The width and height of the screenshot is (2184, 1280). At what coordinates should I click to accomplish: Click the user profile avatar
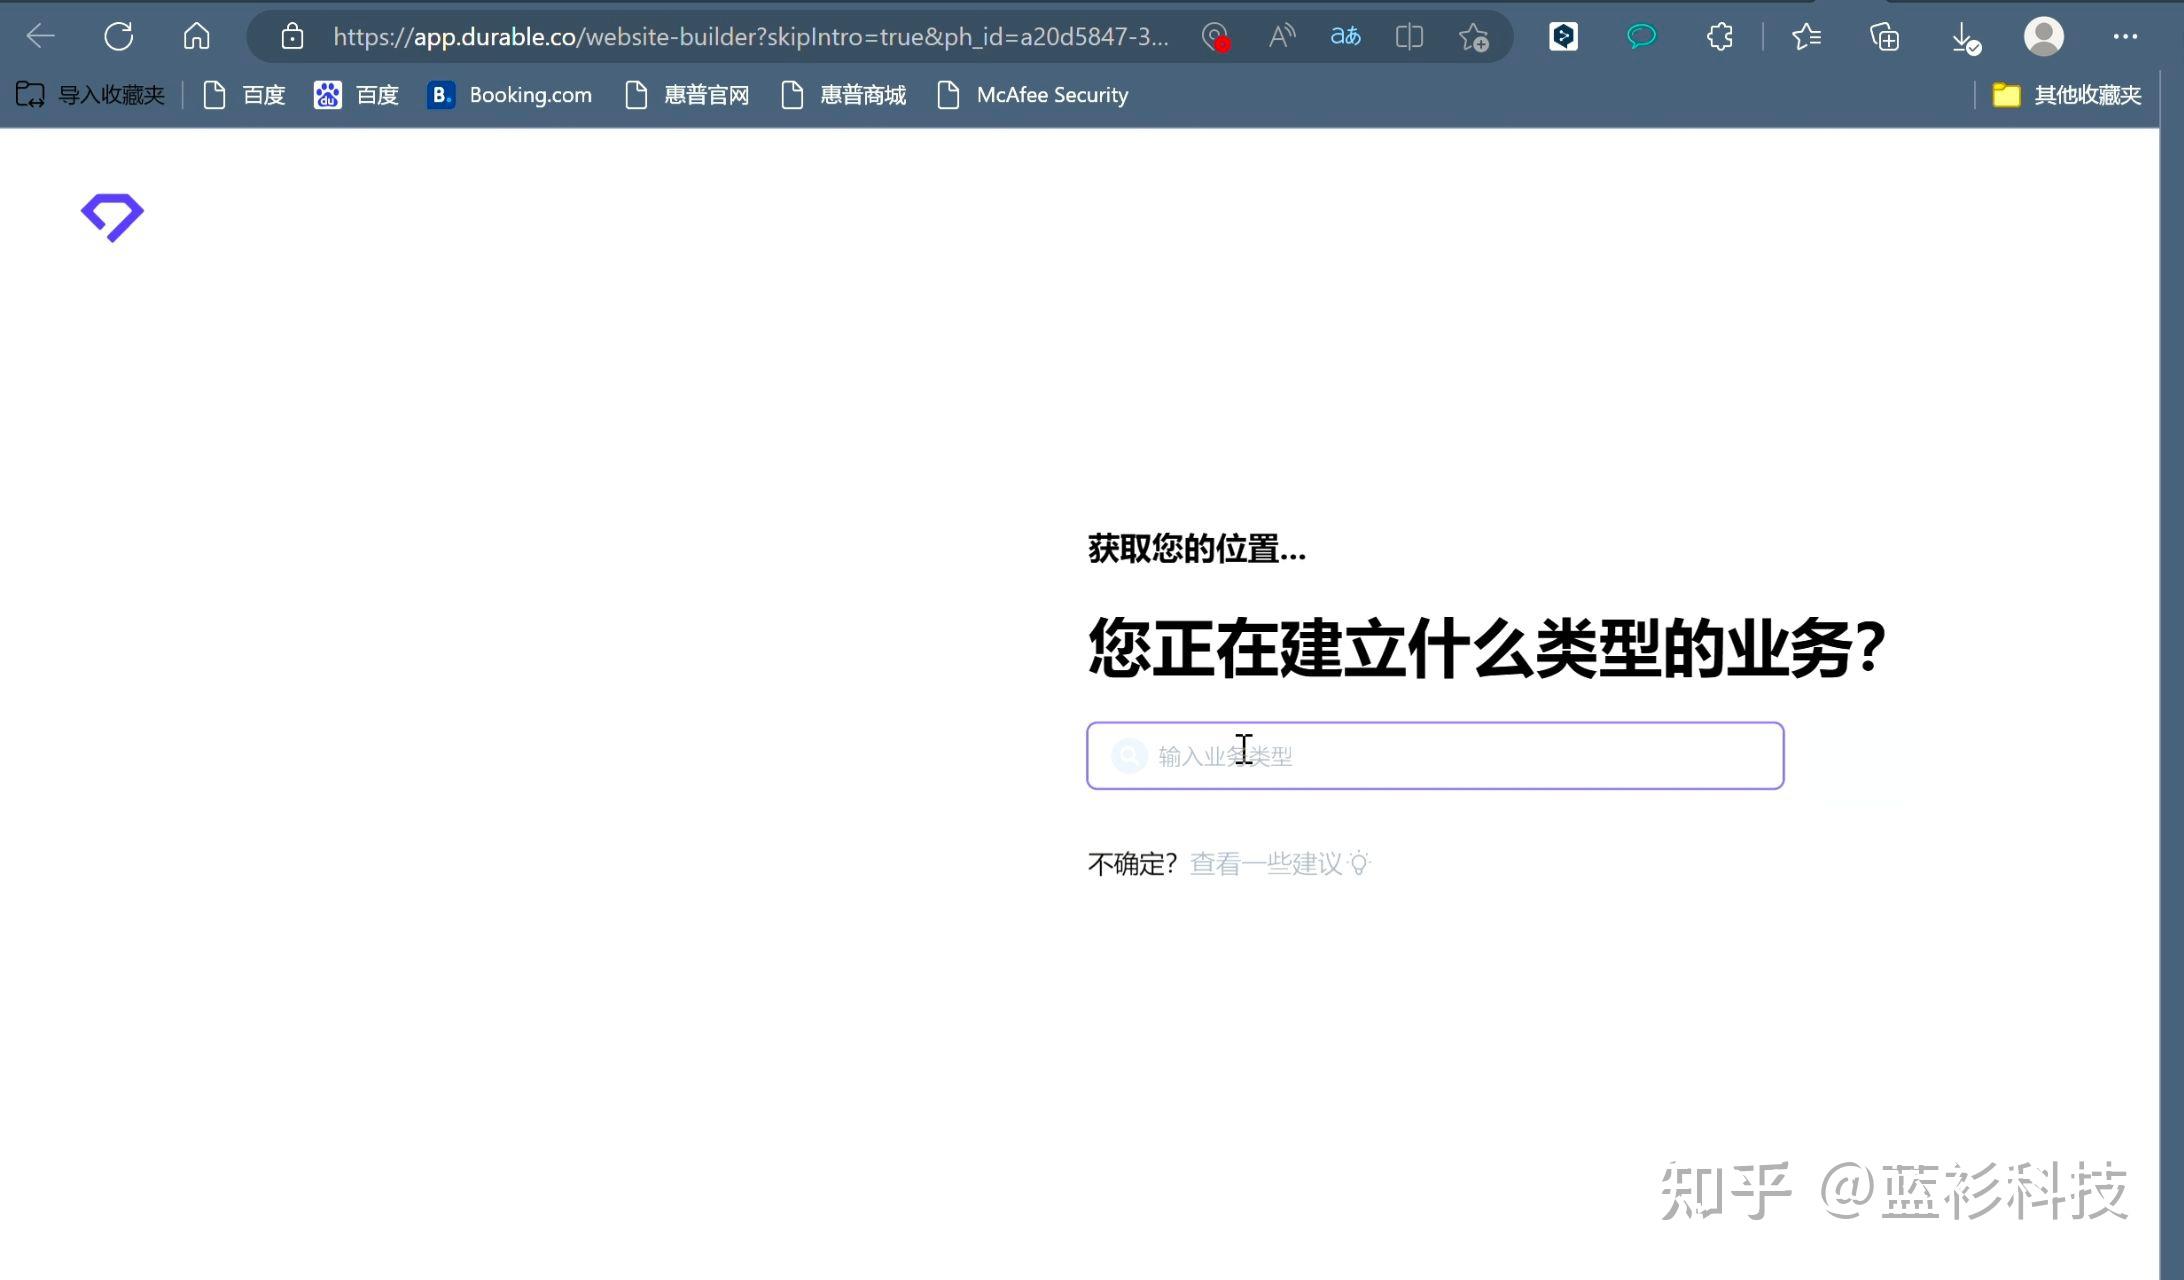pos(2043,37)
